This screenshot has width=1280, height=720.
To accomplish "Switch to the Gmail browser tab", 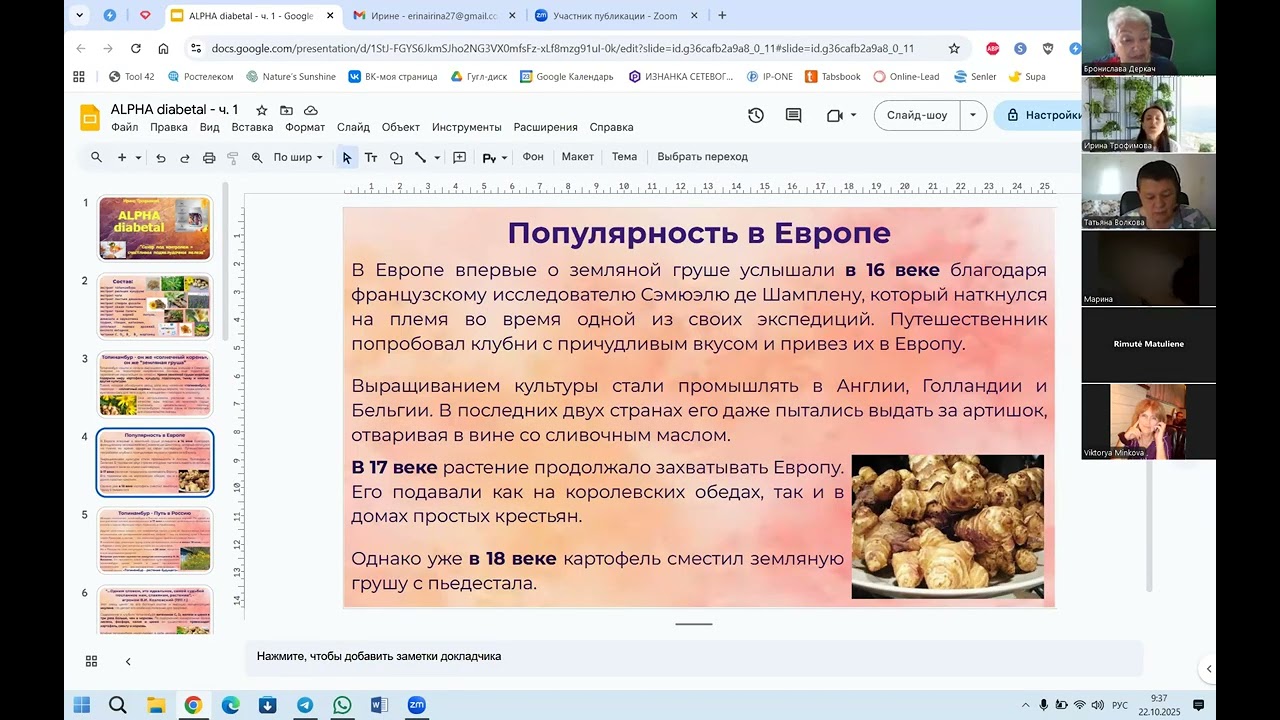I will point(434,16).
